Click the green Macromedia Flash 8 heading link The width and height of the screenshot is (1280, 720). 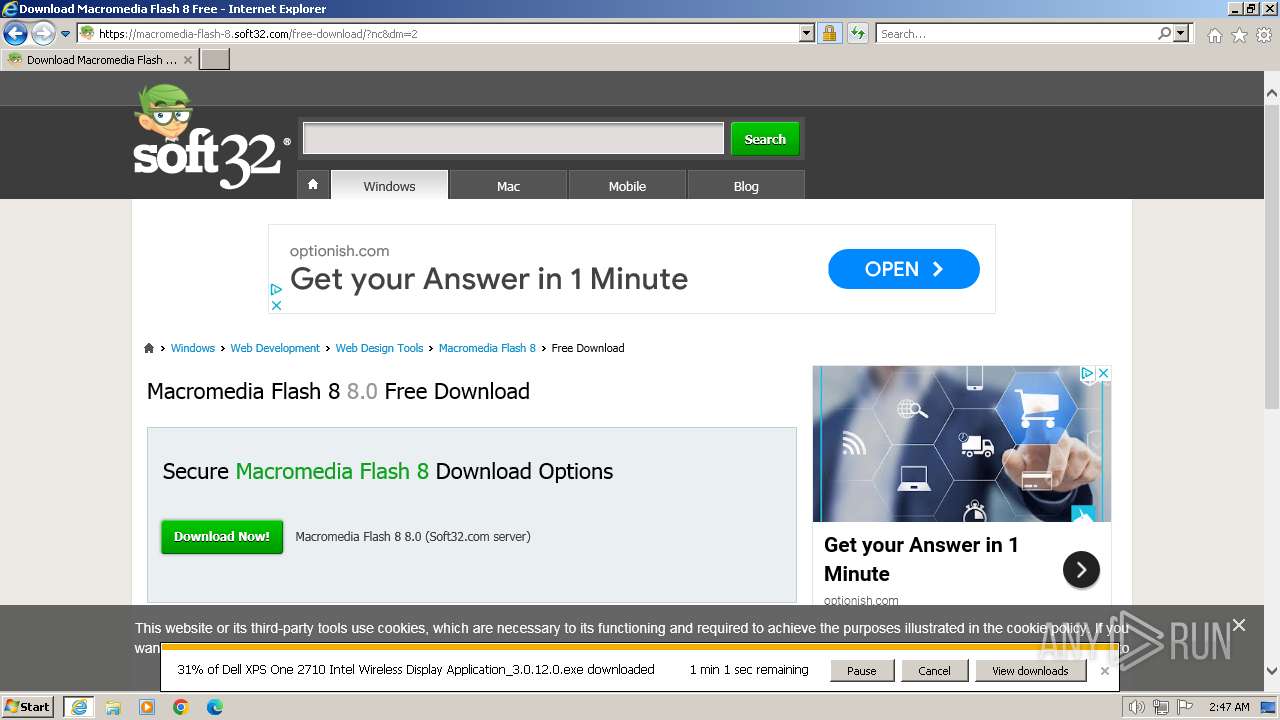coord(332,471)
